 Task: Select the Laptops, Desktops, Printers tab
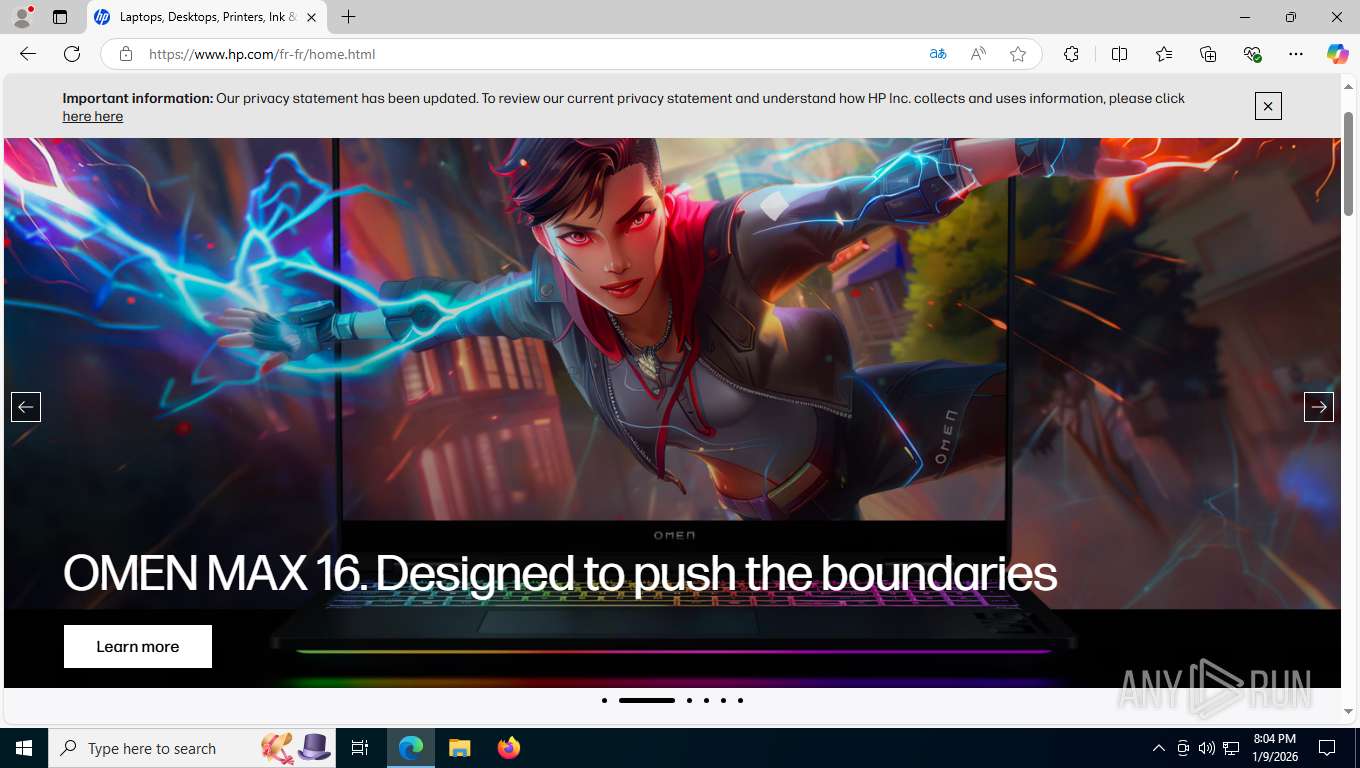(207, 17)
